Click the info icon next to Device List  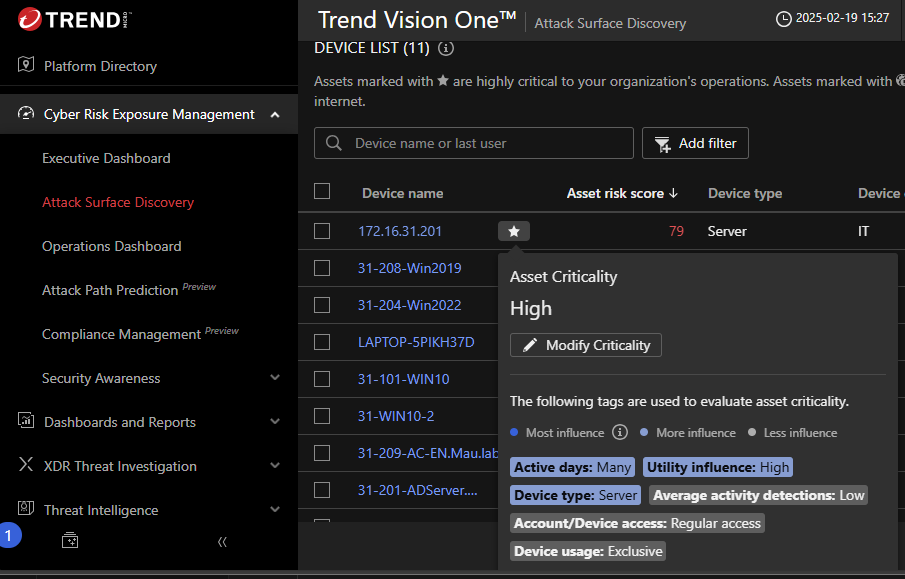(x=446, y=48)
